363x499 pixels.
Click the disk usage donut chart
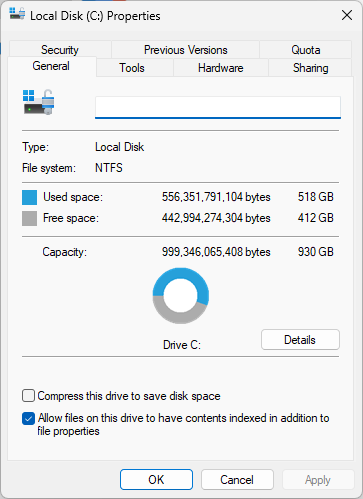coord(181,296)
